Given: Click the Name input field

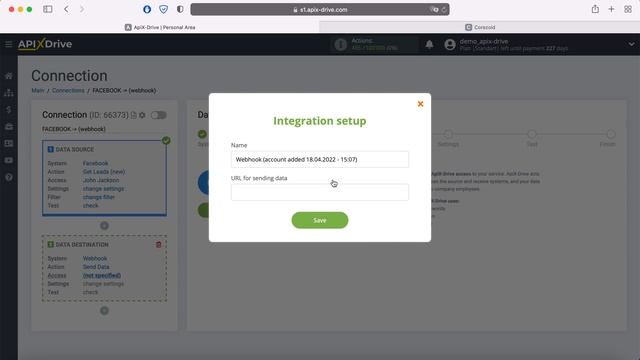Looking at the screenshot, I should 320,160.
